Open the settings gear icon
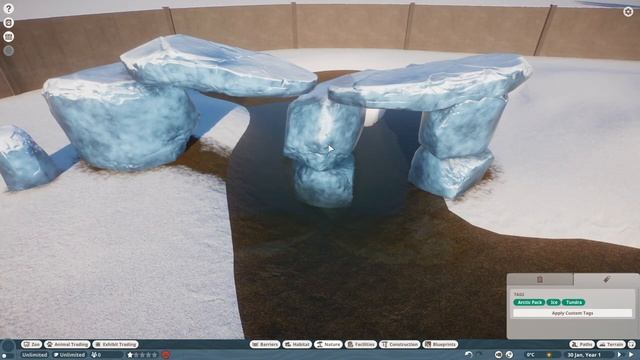The width and height of the screenshot is (640, 360). tap(628, 11)
